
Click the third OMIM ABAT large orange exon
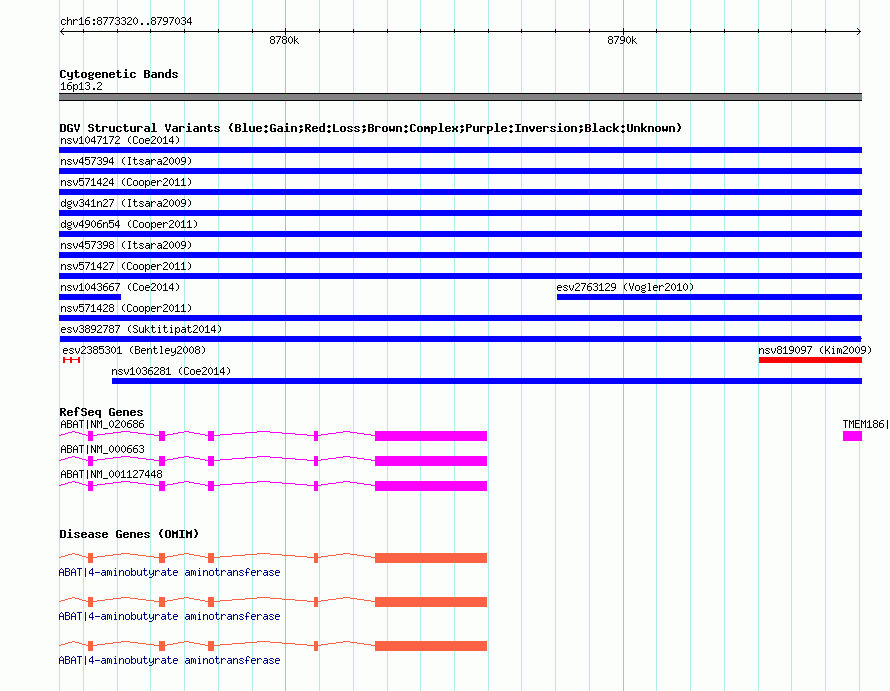[431, 646]
